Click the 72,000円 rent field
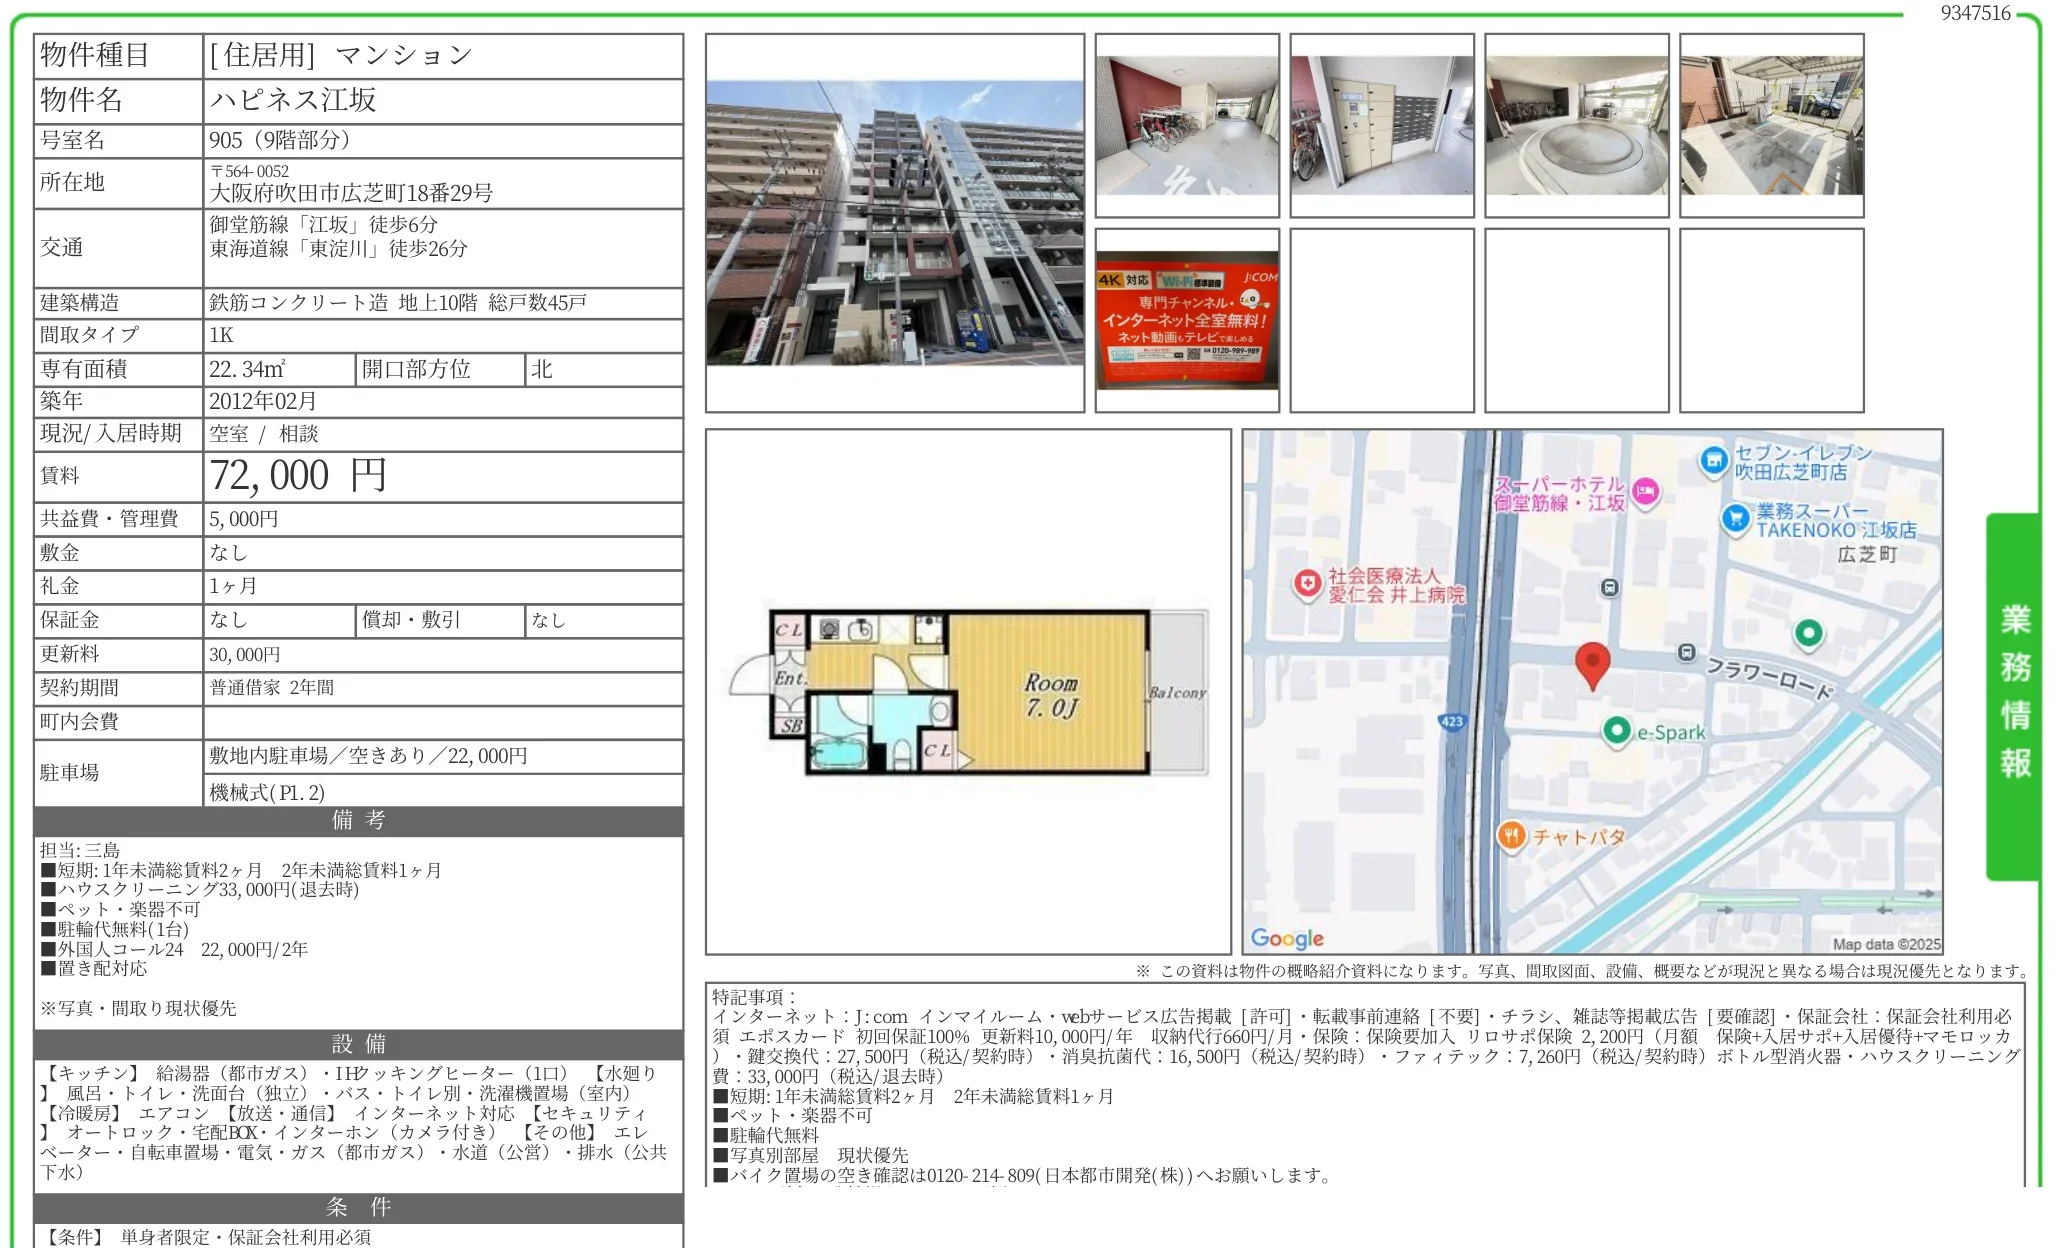The height and width of the screenshot is (1248, 2056). pos(295,476)
